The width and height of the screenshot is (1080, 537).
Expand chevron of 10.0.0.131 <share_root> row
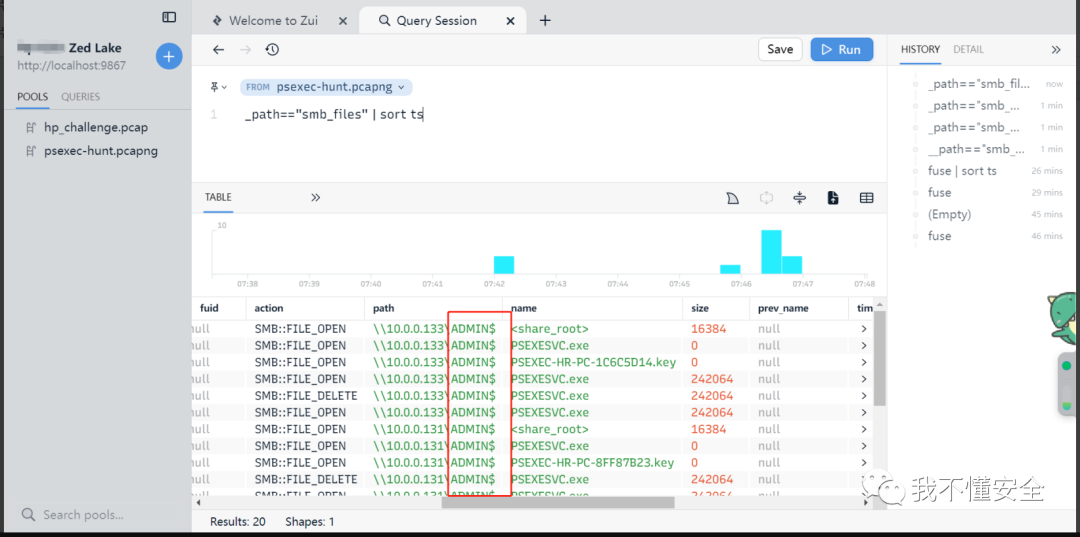864,429
